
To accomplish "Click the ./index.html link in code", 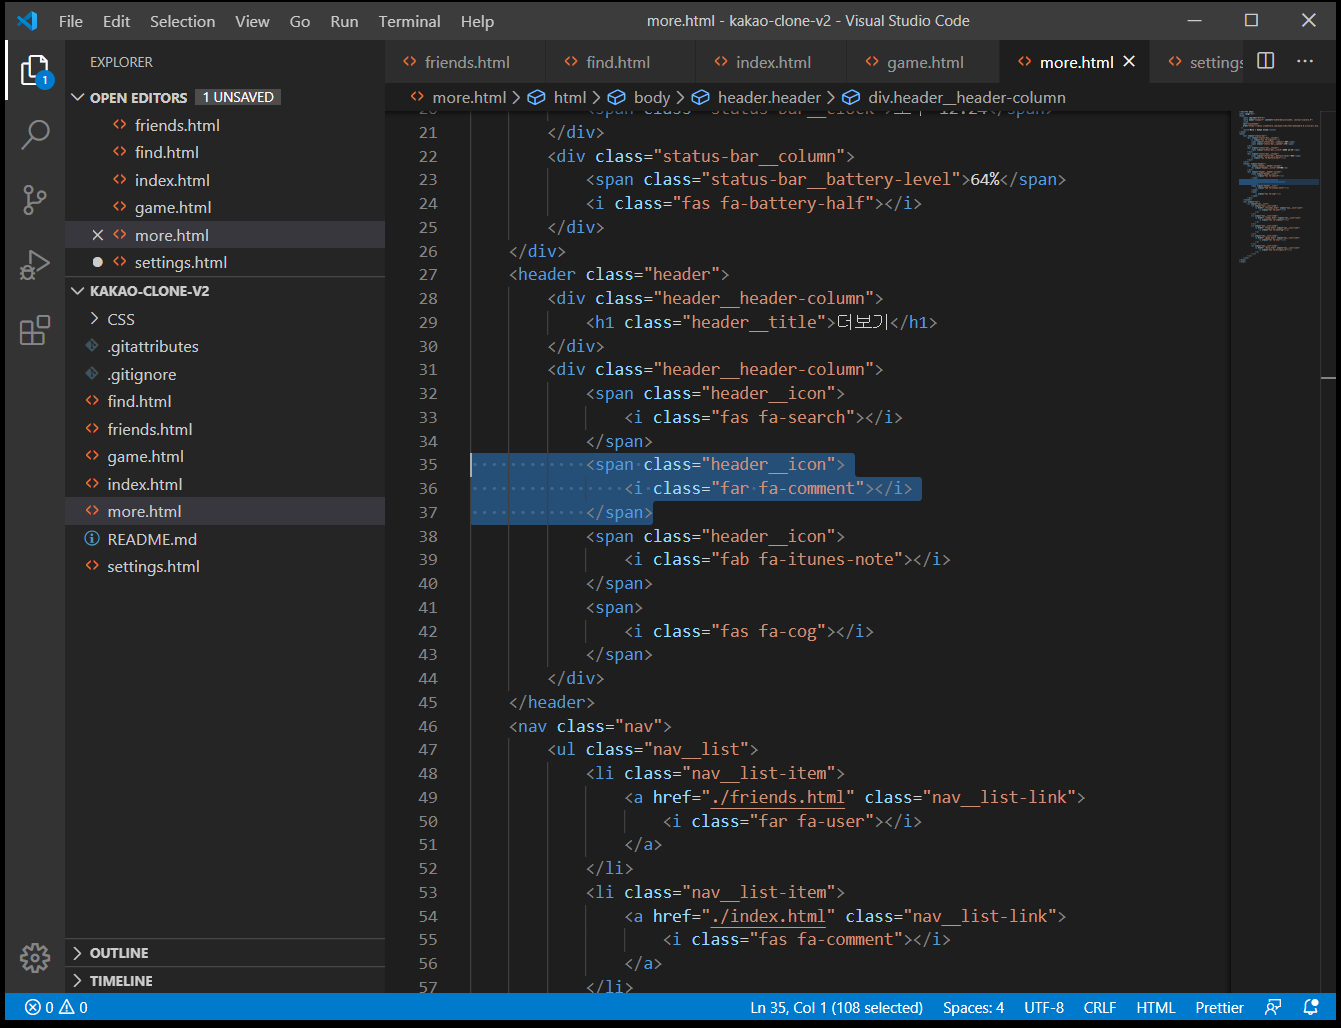I will (x=768, y=916).
